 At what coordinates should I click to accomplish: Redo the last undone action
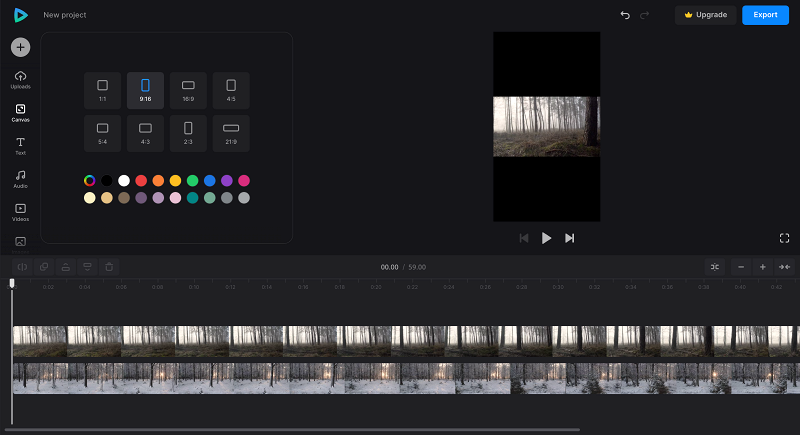(644, 15)
